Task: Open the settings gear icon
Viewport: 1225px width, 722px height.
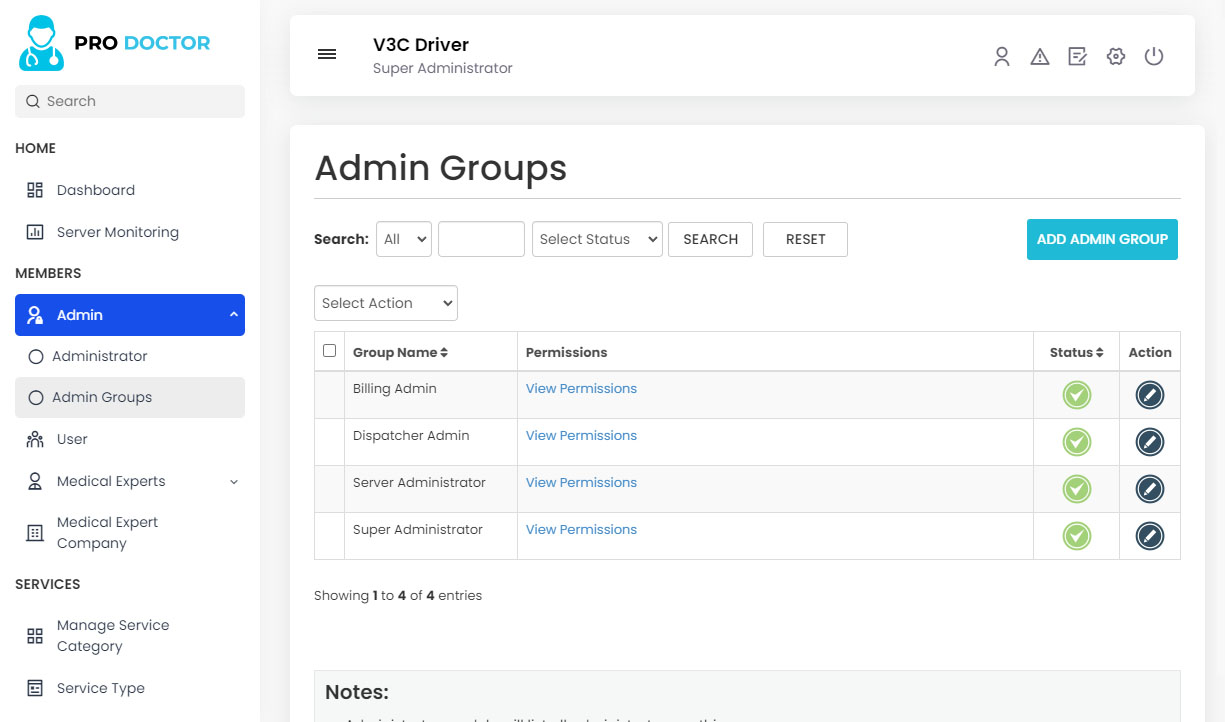Action: click(x=1115, y=57)
